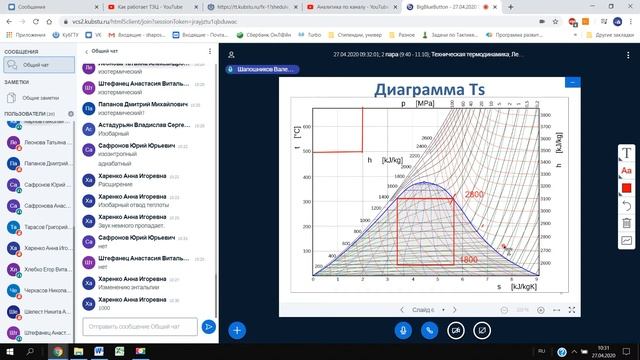This screenshot has height=360, width=640.
Task: Minimize the presentation with blue button
Action: pyautogui.click(x=573, y=82)
